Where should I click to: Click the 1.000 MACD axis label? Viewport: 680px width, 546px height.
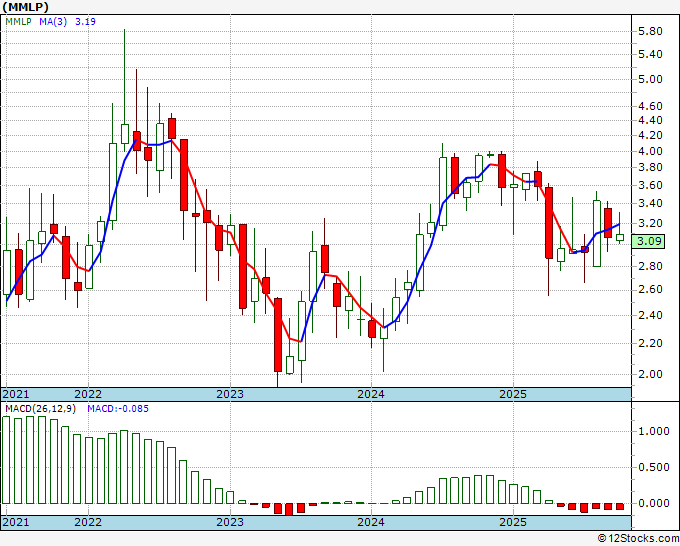[652, 432]
